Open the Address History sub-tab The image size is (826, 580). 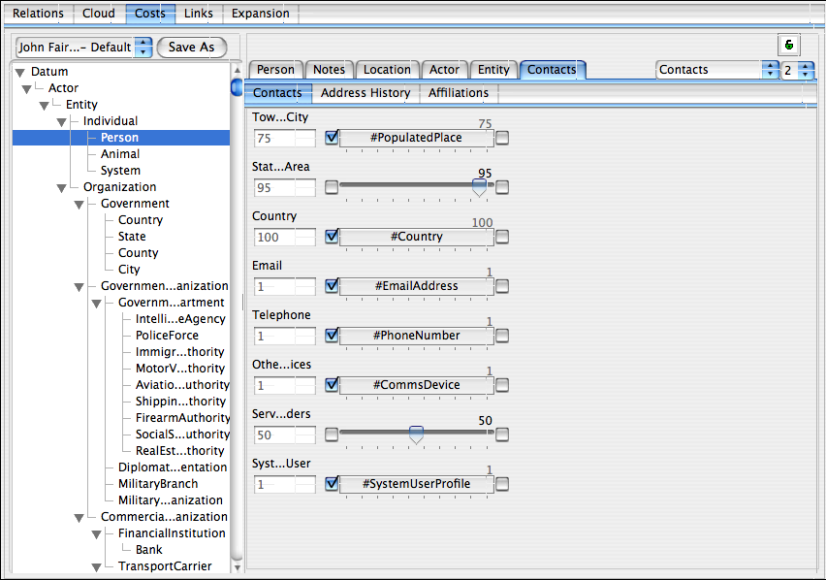tap(366, 93)
